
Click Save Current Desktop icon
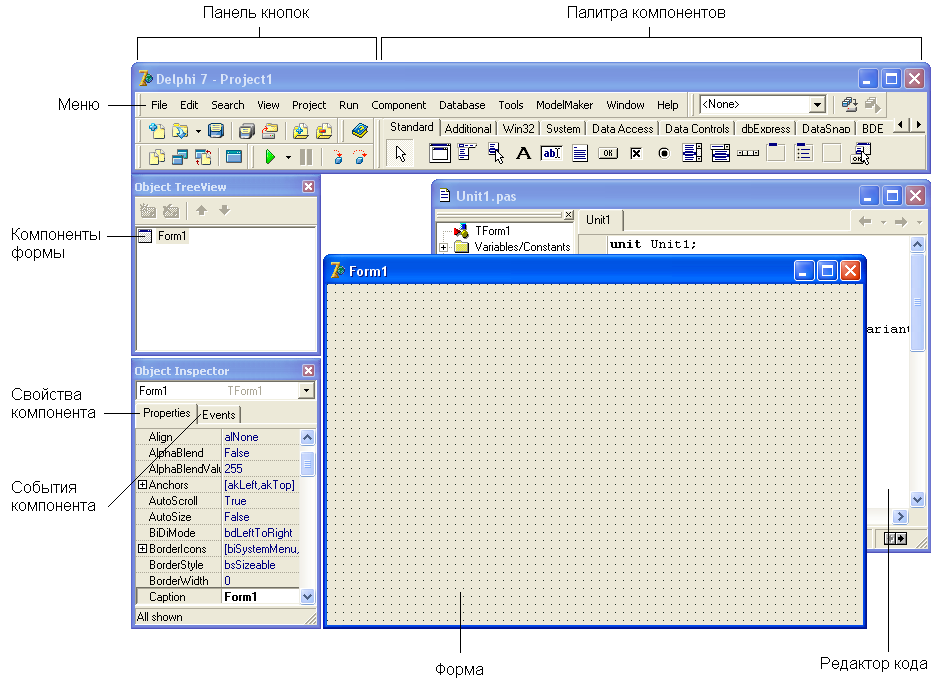(849, 105)
